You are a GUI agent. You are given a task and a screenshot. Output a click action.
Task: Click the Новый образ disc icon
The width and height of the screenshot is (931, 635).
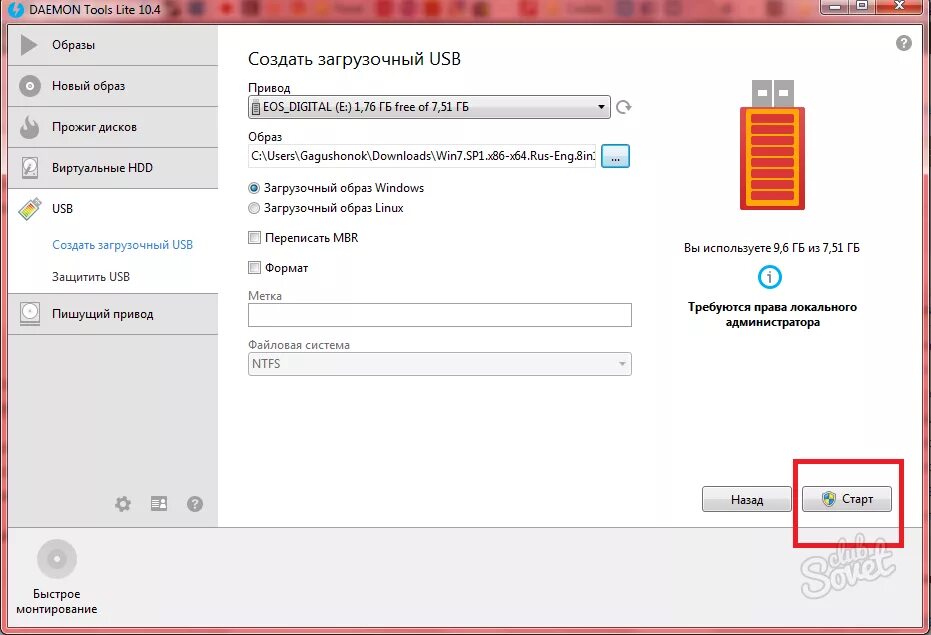tap(30, 86)
